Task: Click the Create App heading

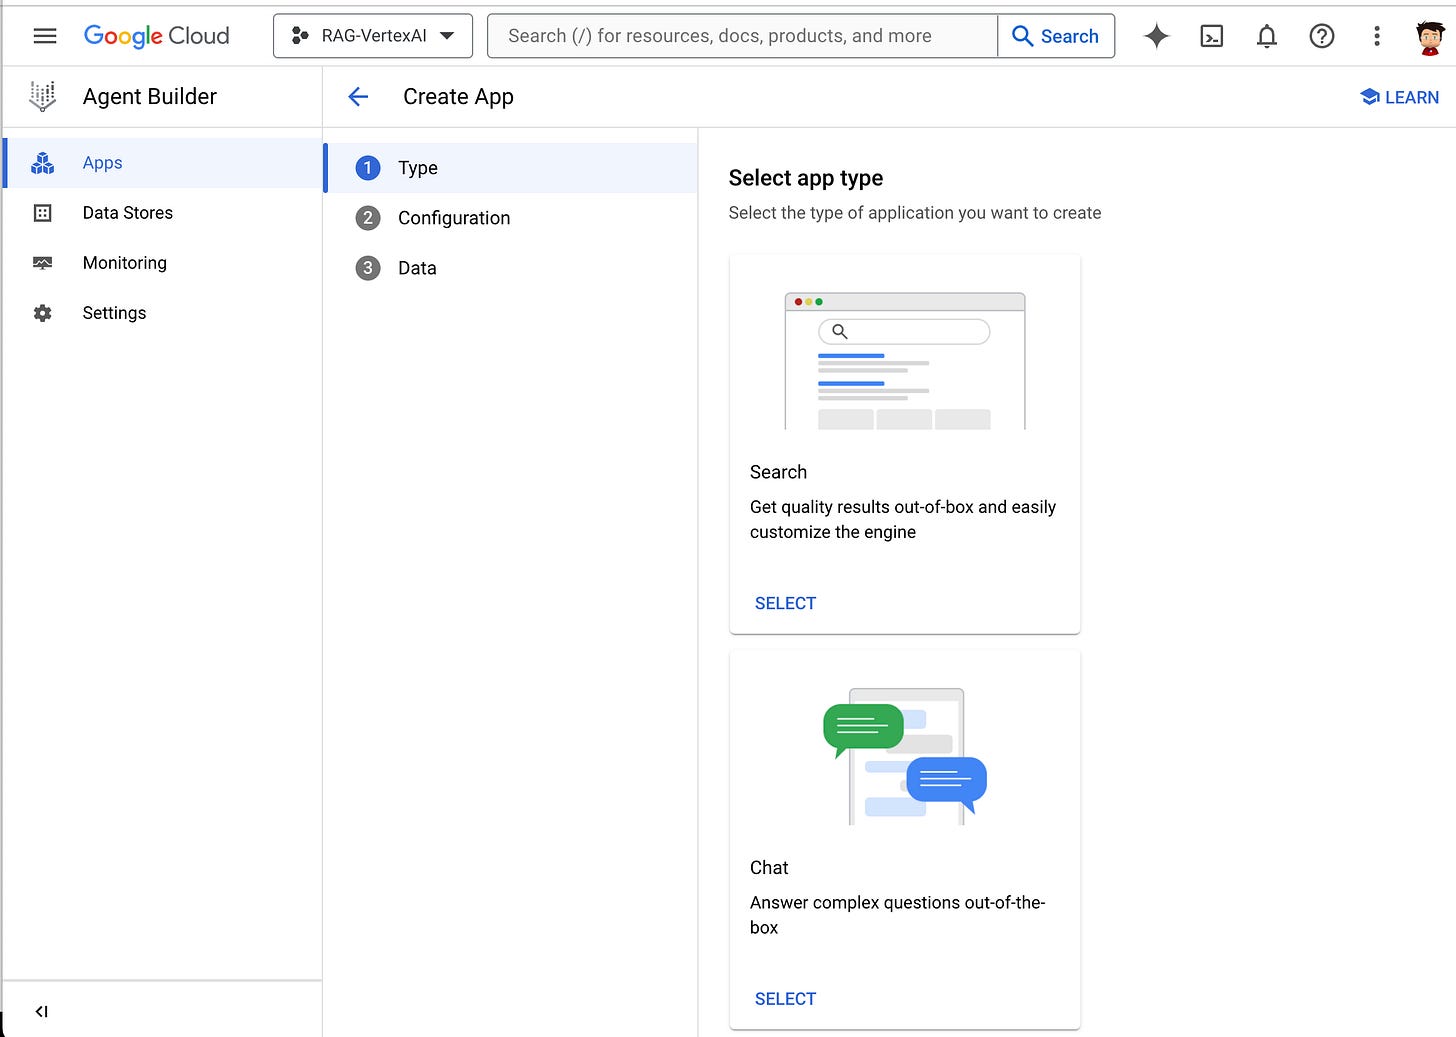Action: tap(458, 97)
